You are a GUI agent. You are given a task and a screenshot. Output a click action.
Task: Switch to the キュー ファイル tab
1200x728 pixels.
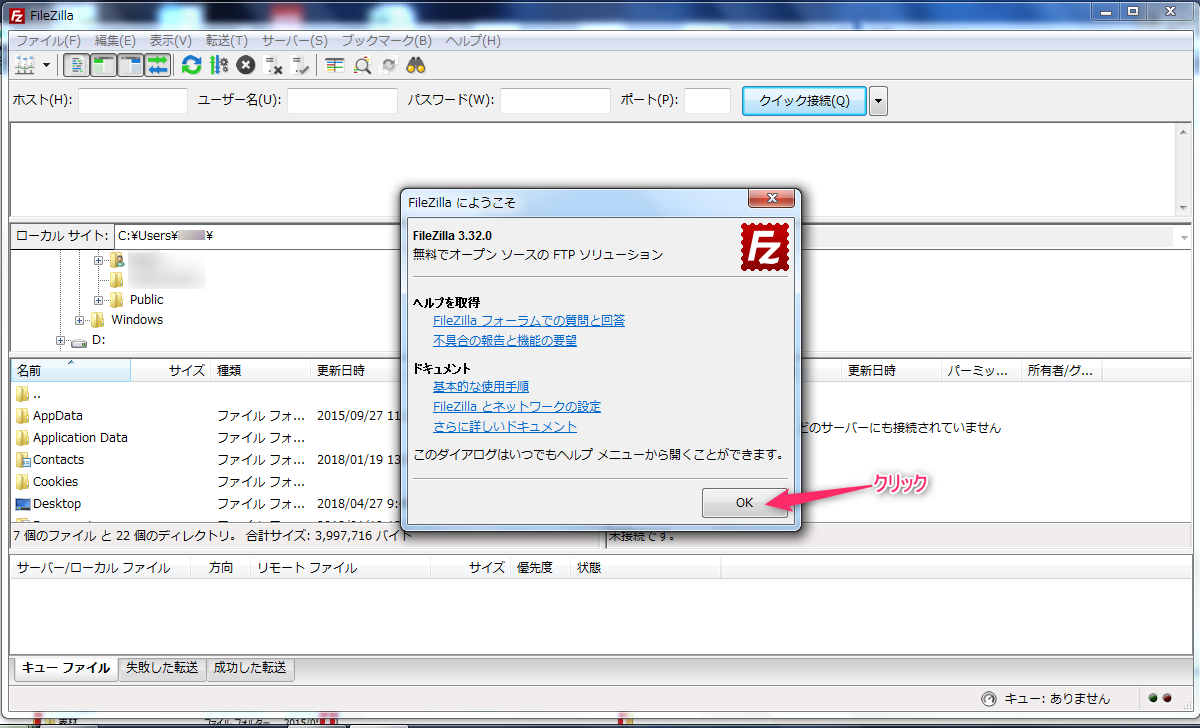pos(66,668)
